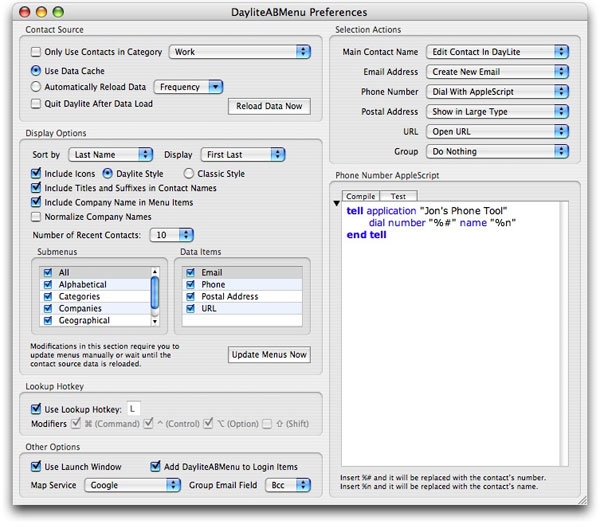Check Quit Daylite After Data Load
Image resolution: width=600 pixels, height=527 pixels.
pyautogui.click(x=36, y=104)
